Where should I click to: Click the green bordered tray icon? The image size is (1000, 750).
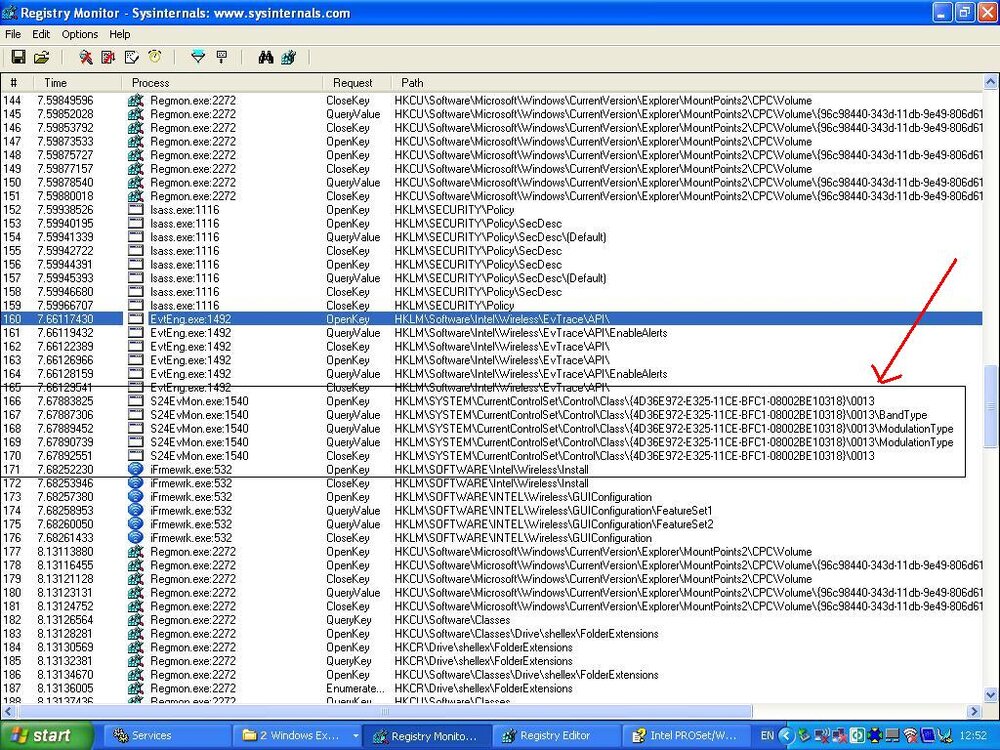tap(858, 736)
